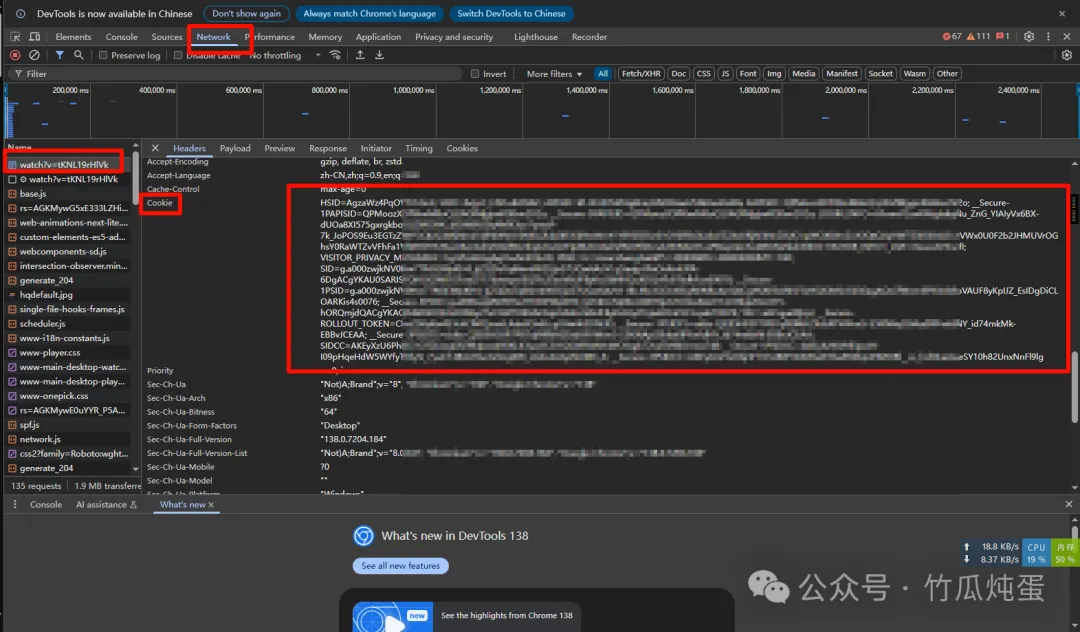Toggle the Fetch/XHR type filter

[x=641, y=74]
